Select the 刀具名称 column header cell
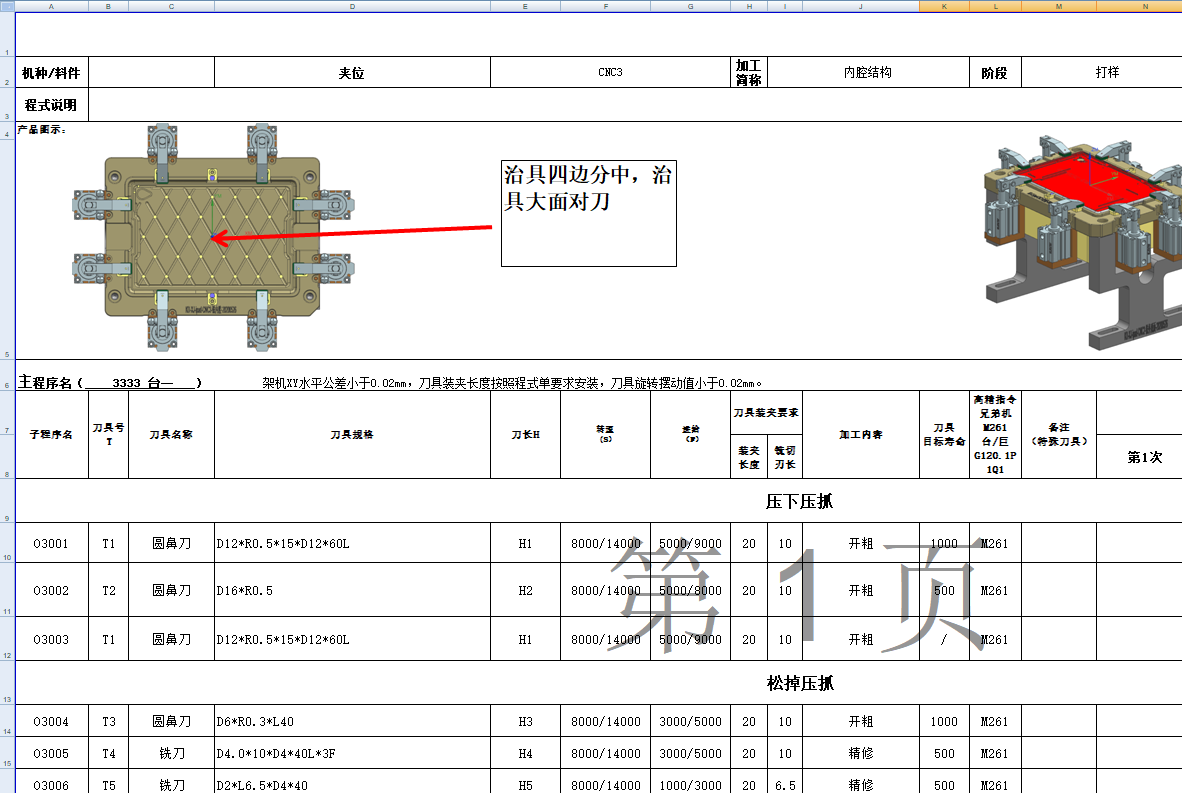The width and height of the screenshot is (1182, 793). pos(171,434)
